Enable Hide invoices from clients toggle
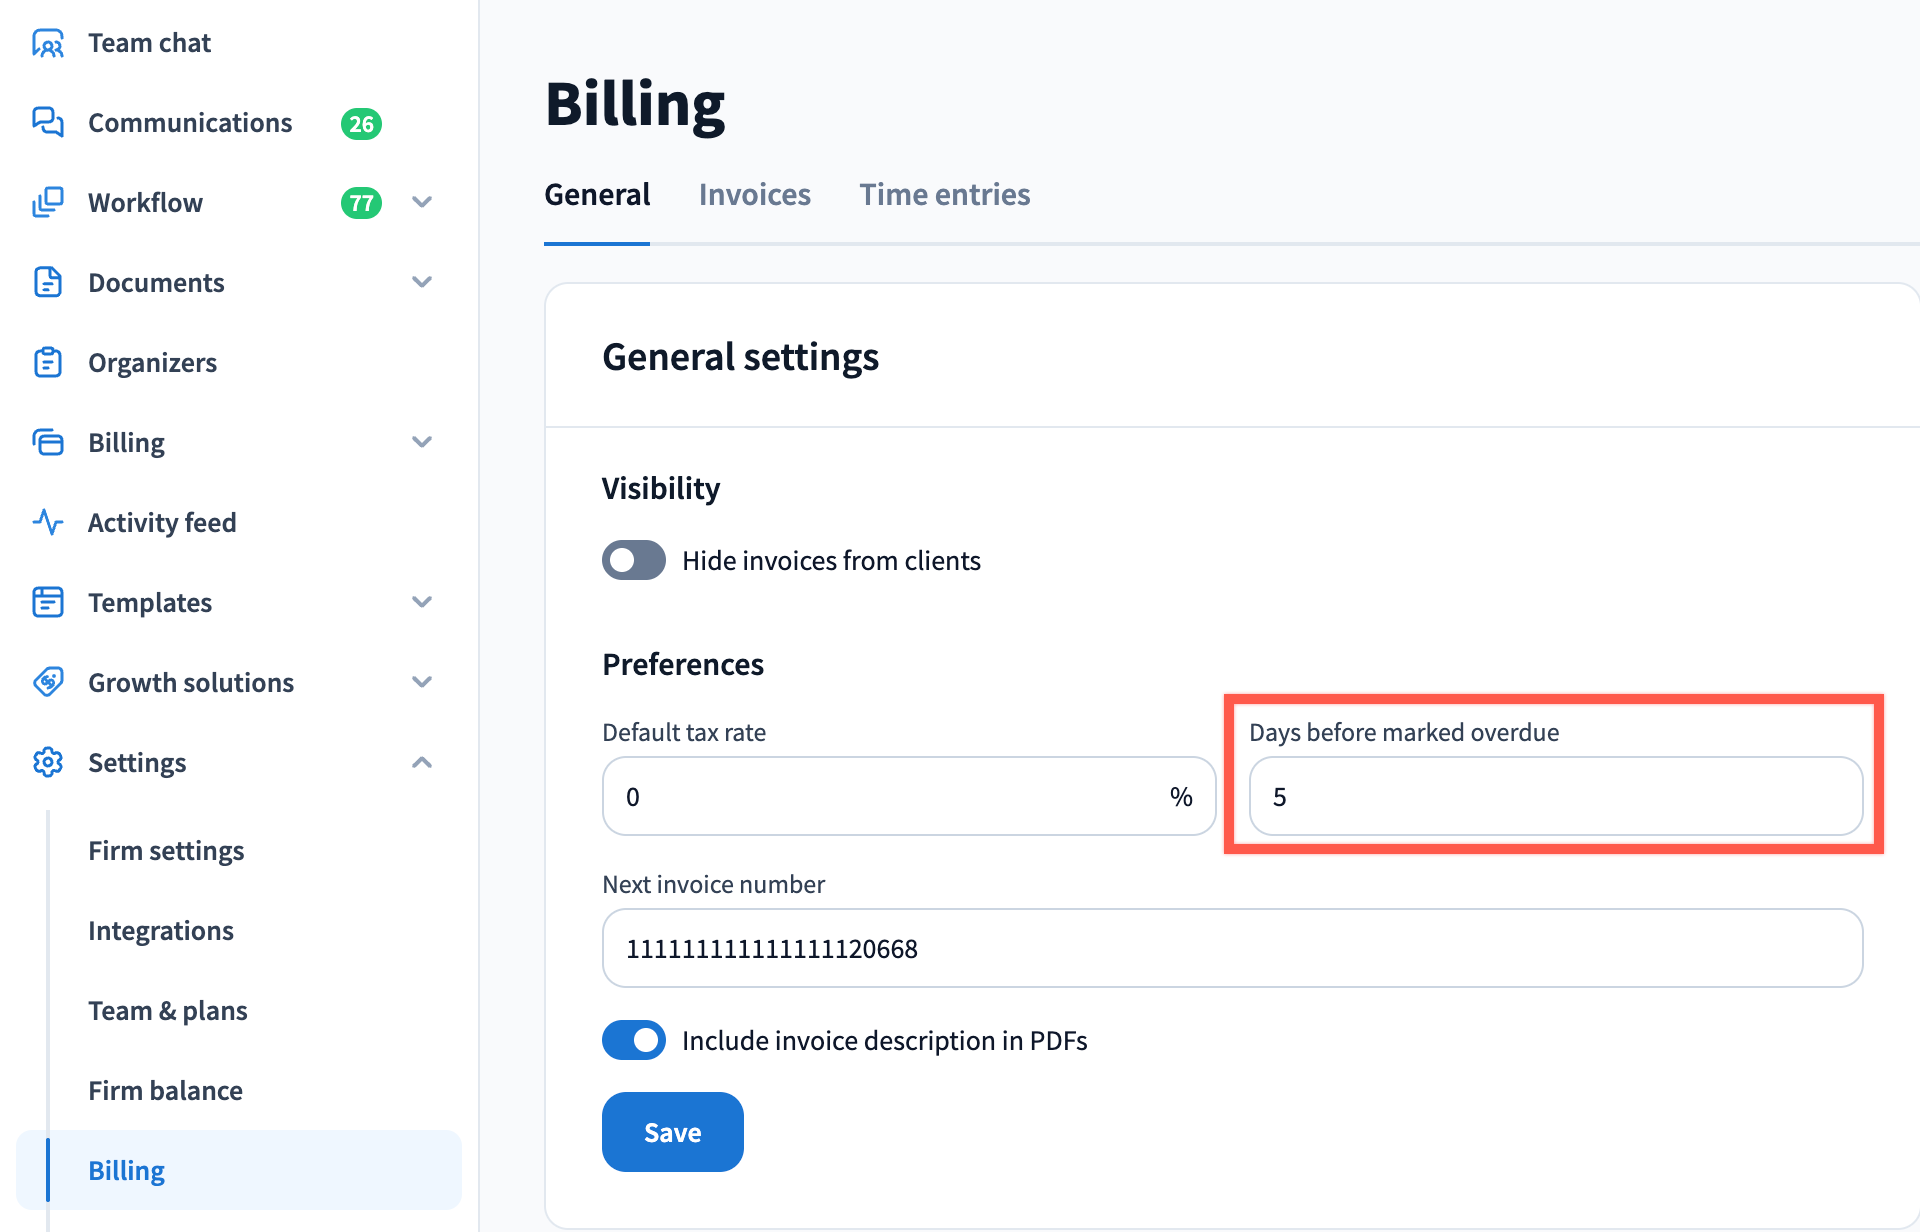Image resolution: width=1920 pixels, height=1232 pixels. 633,560
